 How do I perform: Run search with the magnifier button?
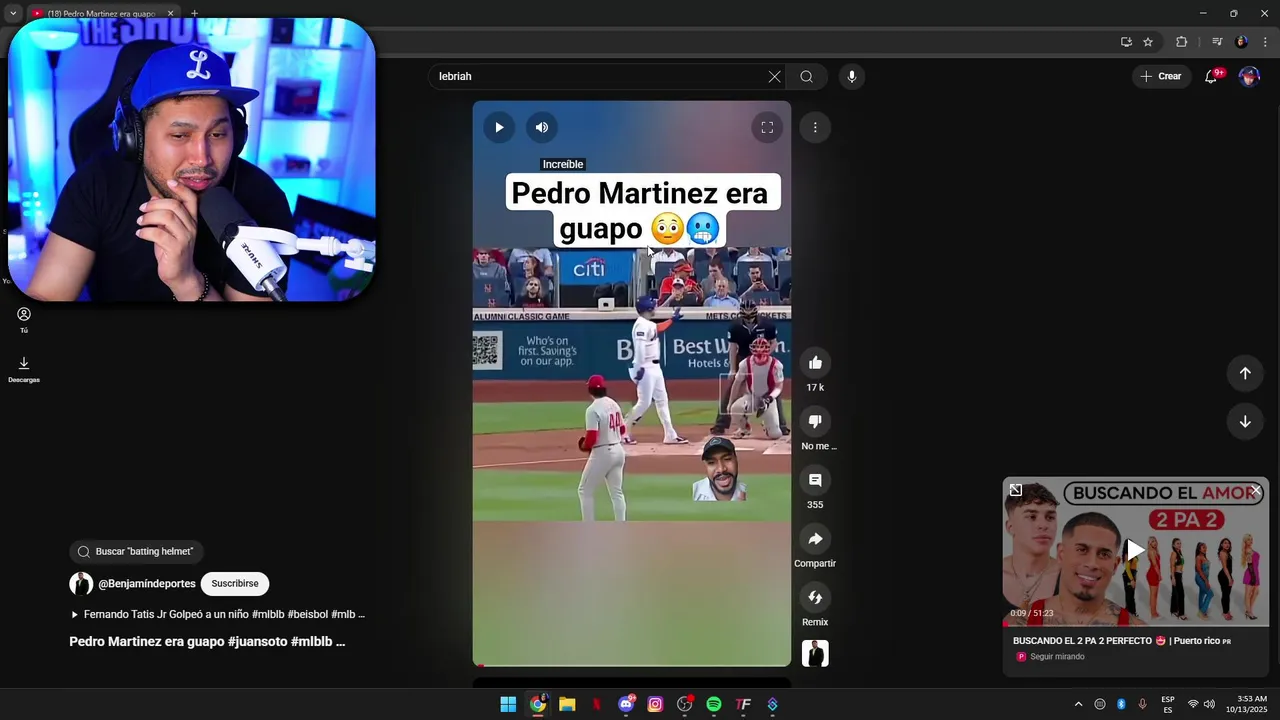point(806,76)
